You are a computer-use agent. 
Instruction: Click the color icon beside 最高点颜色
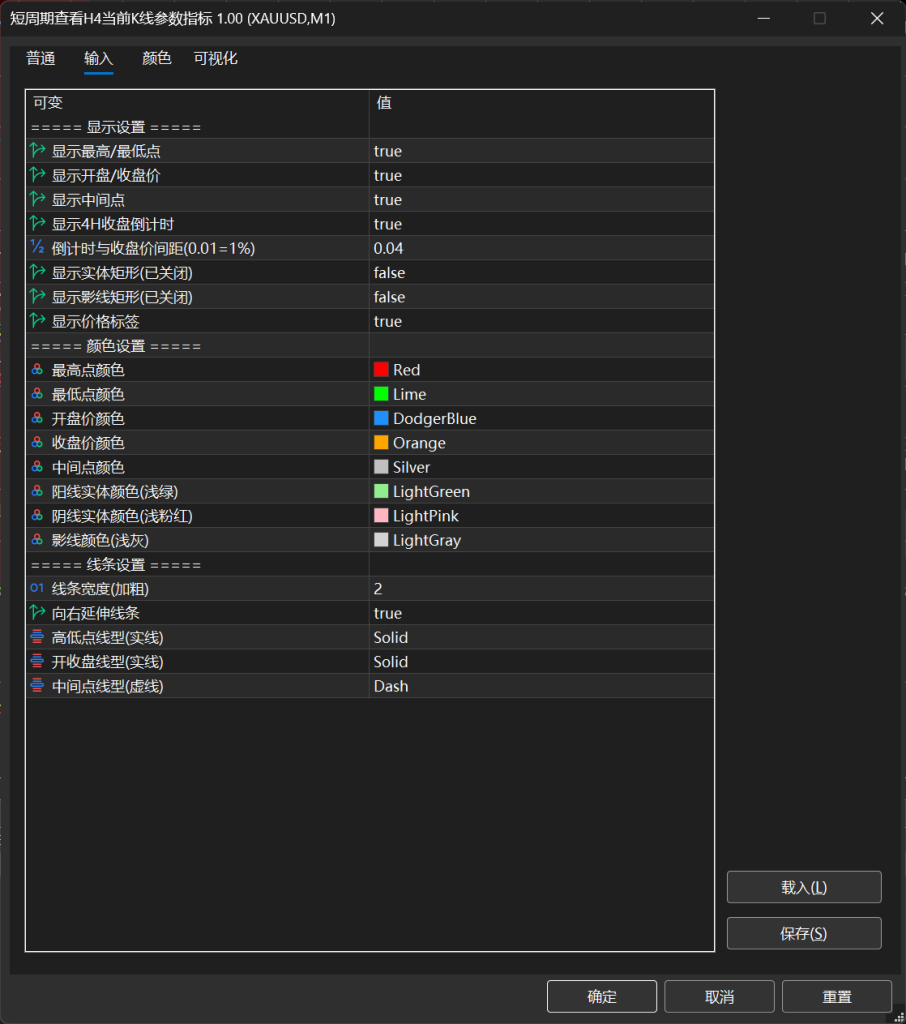click(37, 369)
